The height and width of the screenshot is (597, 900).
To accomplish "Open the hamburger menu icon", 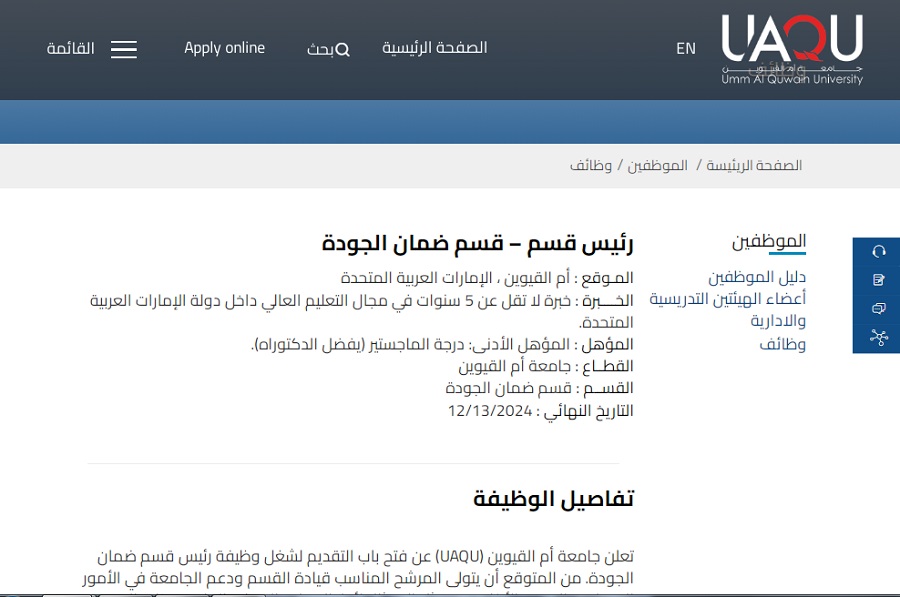I will click(x=124, y=50).
